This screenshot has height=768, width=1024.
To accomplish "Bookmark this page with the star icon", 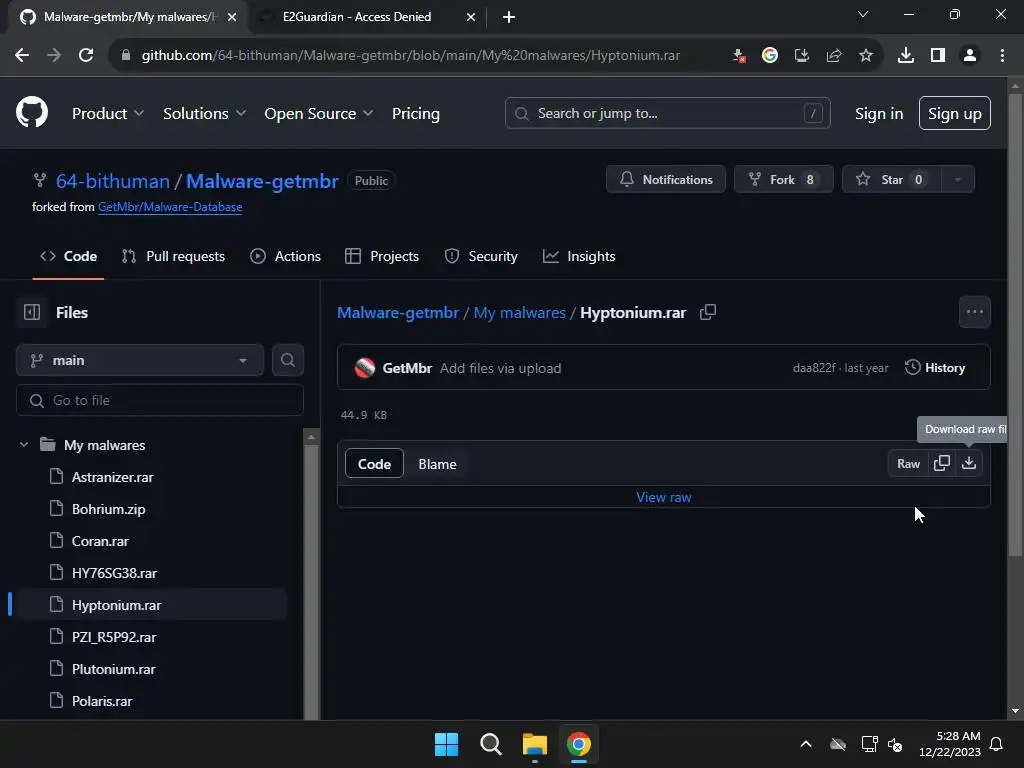I will coord(865,56).
